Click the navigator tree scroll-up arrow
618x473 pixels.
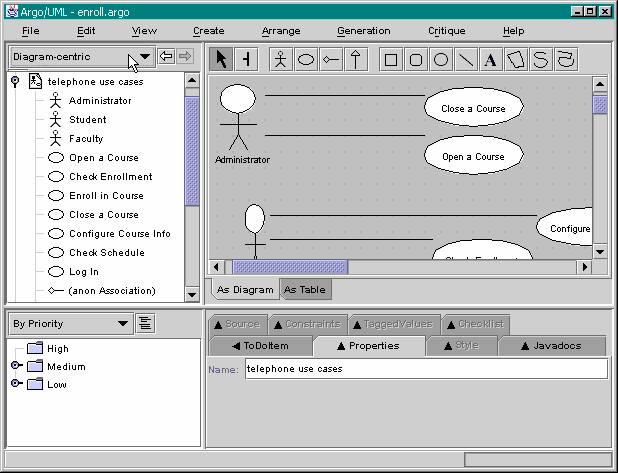(192, 81)
